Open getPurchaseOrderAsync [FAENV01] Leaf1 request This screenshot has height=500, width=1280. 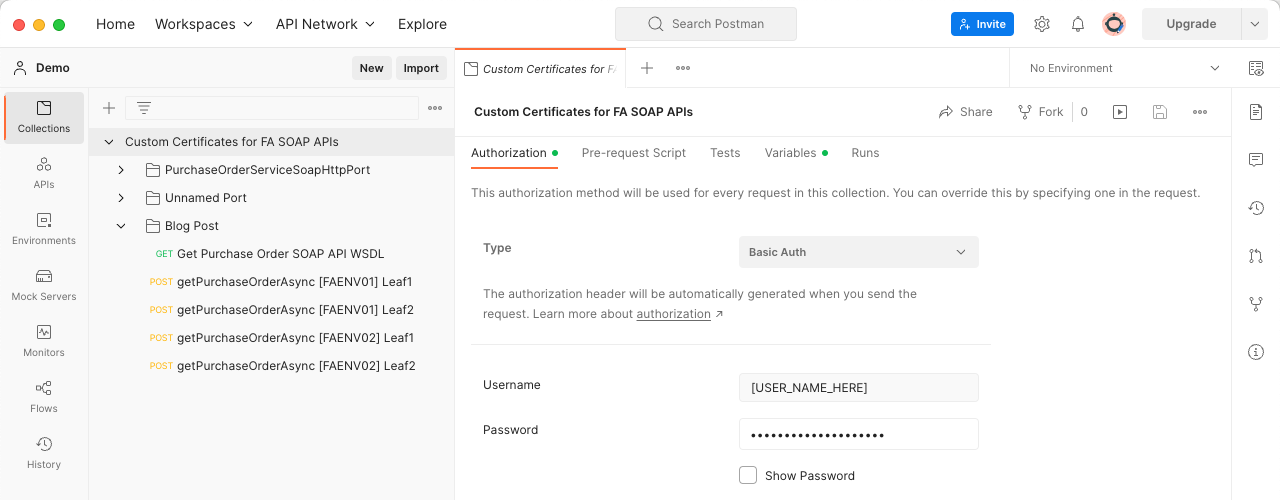click(270, 282)
